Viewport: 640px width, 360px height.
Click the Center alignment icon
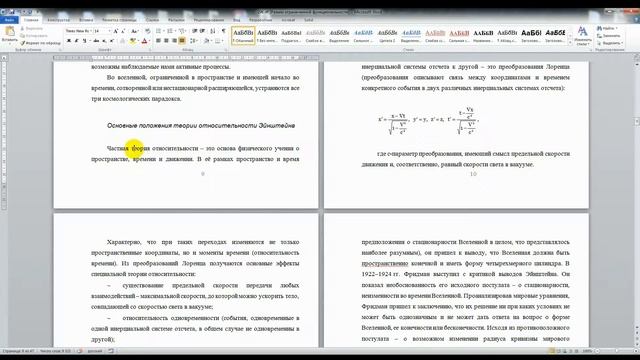pos(166,41)
